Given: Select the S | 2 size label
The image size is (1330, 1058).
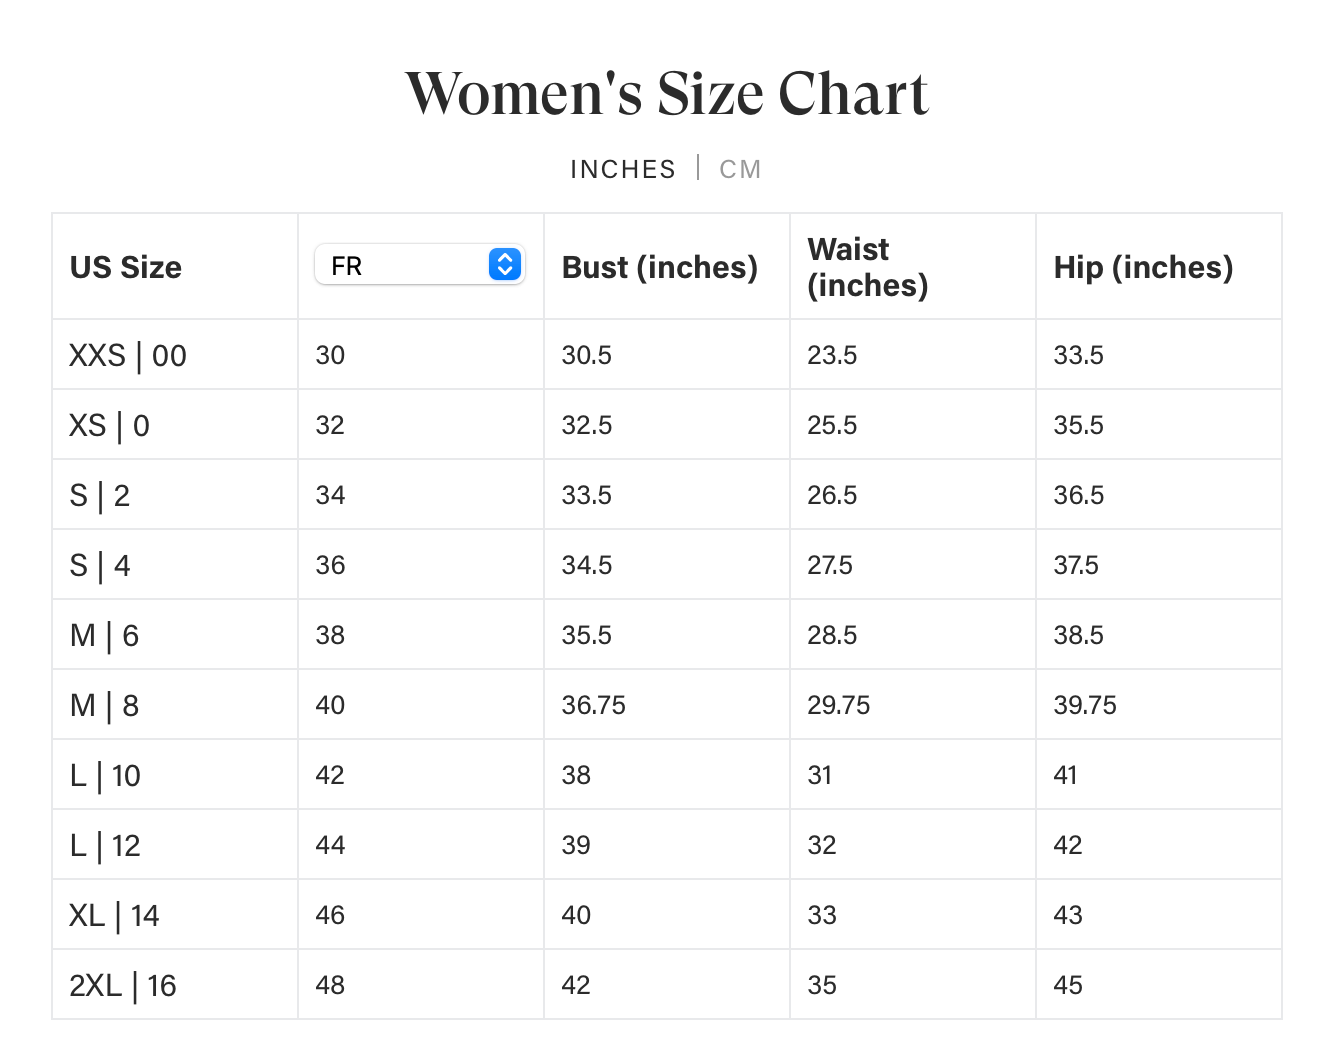Looking at the screenshot, I should (100, 496).
